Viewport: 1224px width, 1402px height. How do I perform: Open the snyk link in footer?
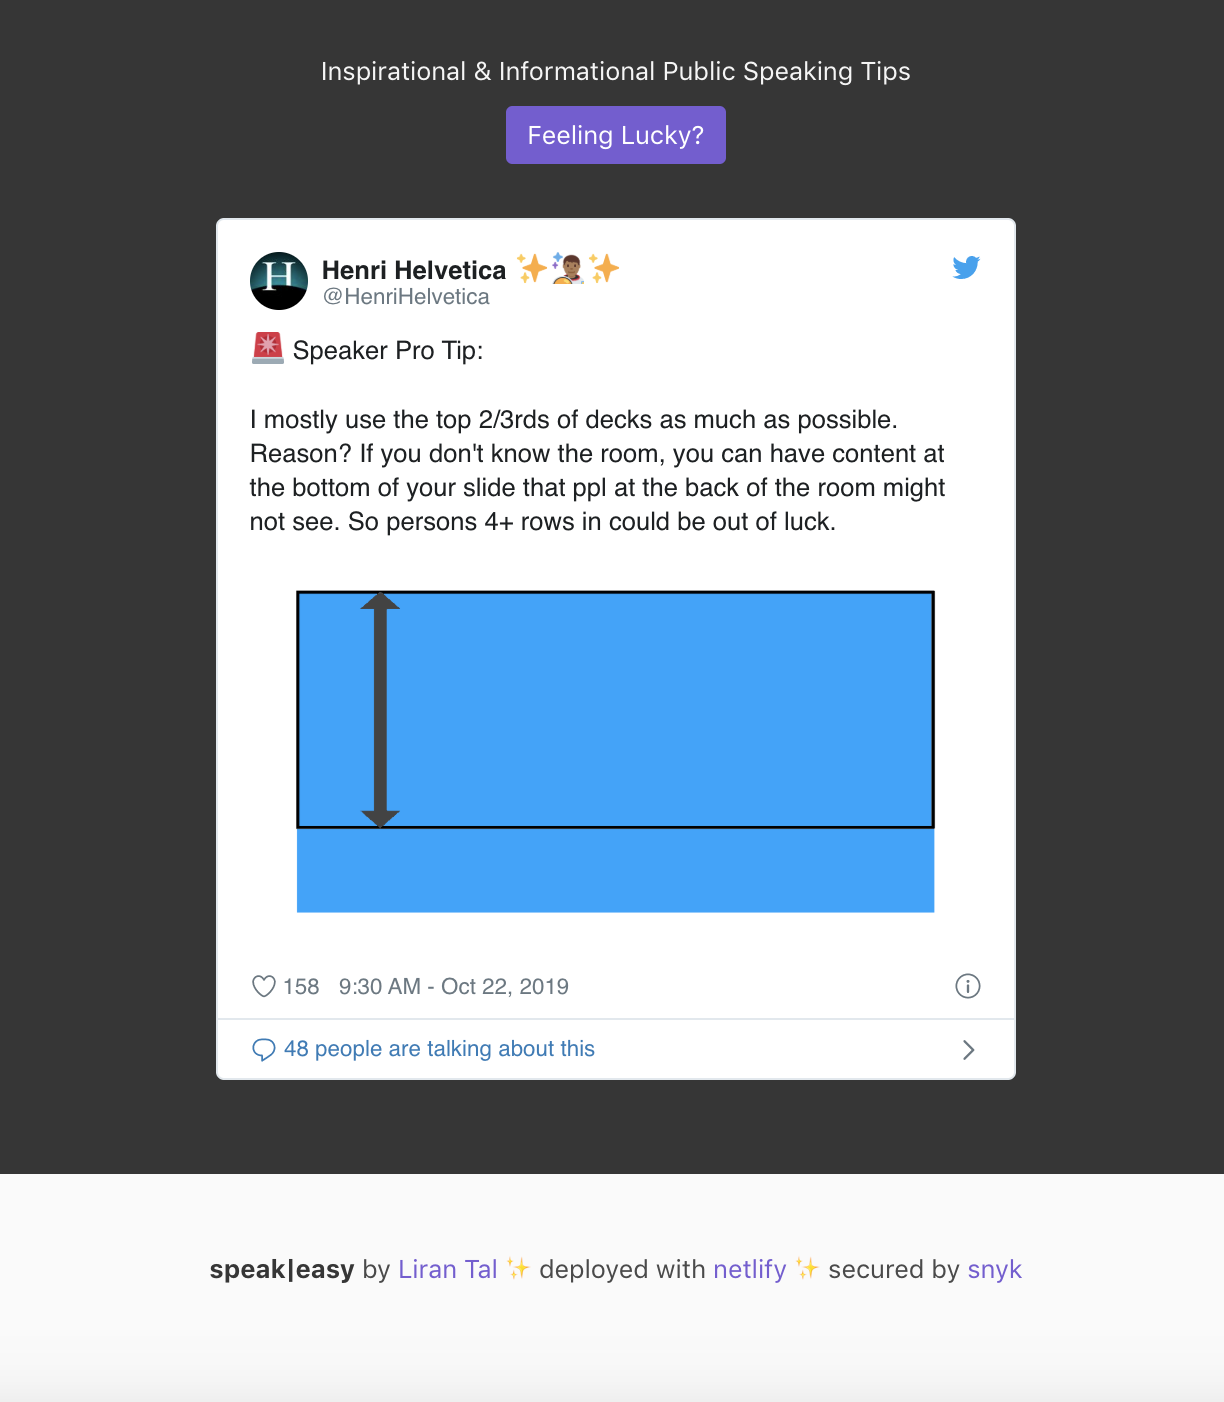pyautogui.click(x=994, y=1269)
